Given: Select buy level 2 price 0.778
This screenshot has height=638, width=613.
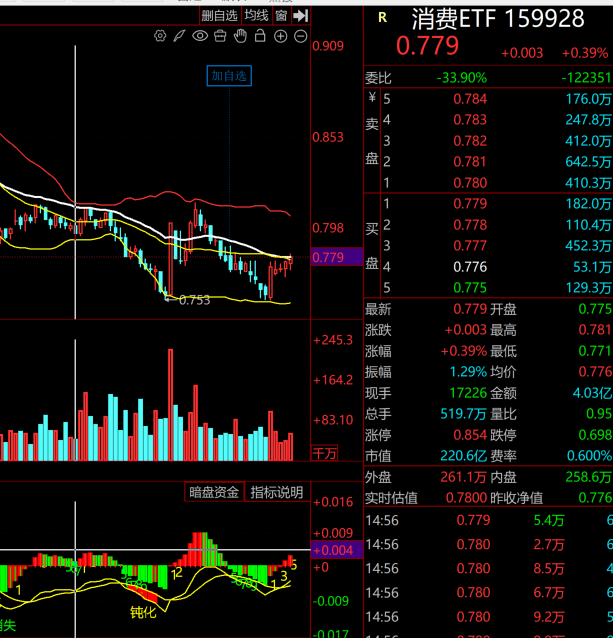Looking at the screenshot, I should pyautogui.click(x=470, y=225).
